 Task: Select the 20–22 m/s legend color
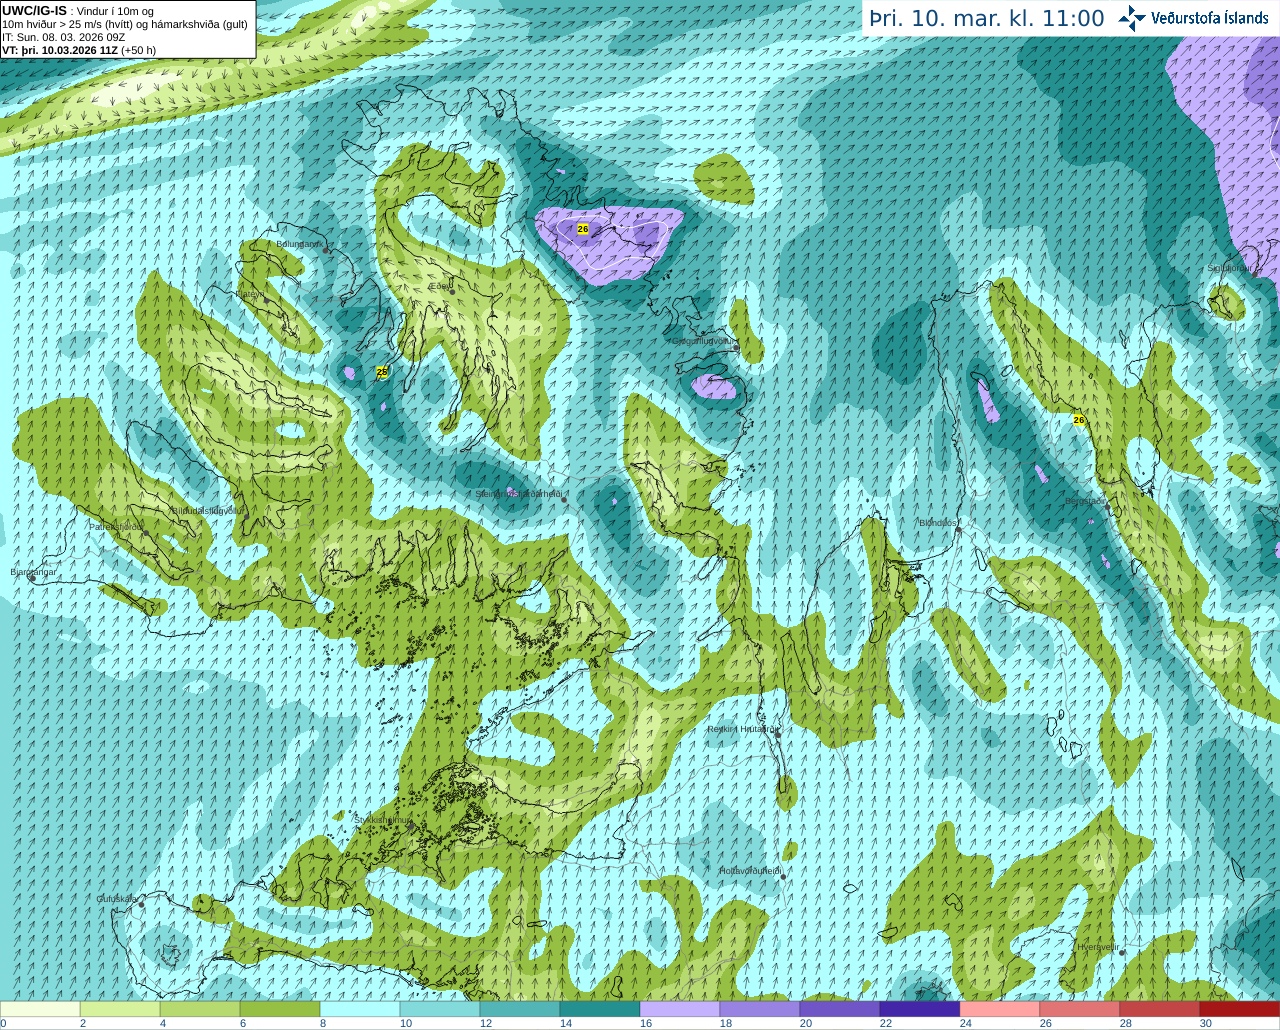840,1009
